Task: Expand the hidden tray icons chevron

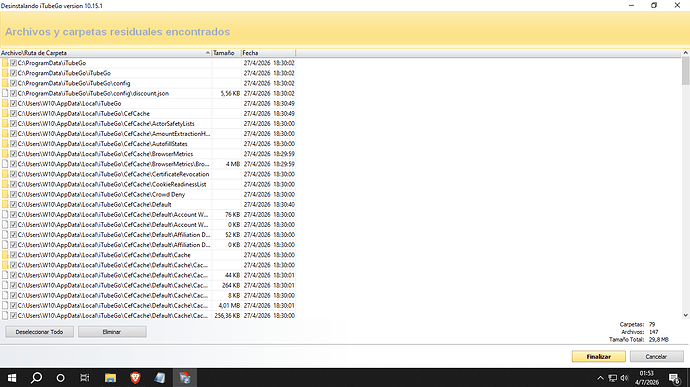Action: click(x=600, y=378)
